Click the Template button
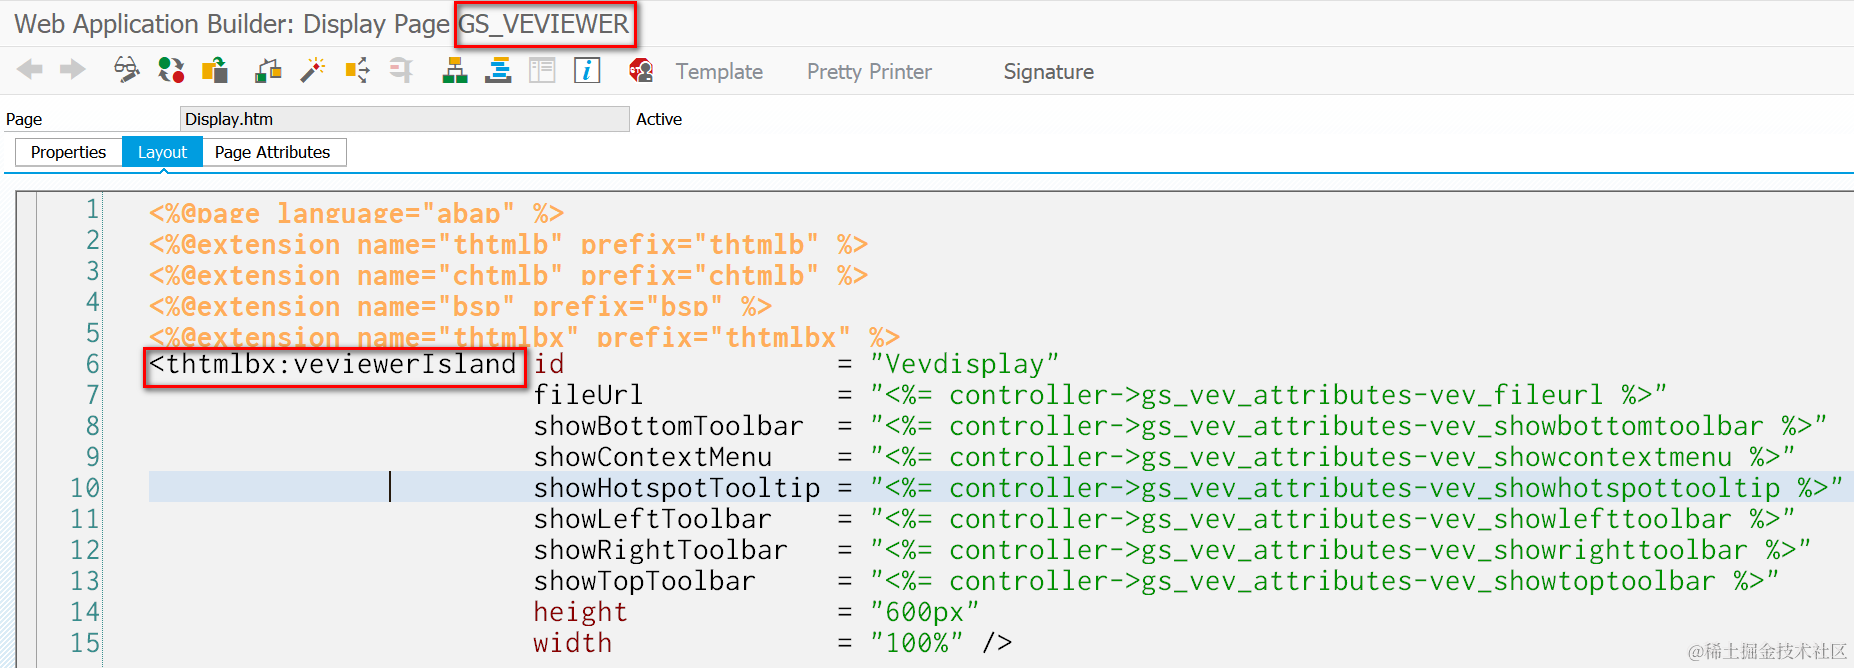Viewport: 1854px width, 668px height. pyautogui.click(x=719, y=72)
